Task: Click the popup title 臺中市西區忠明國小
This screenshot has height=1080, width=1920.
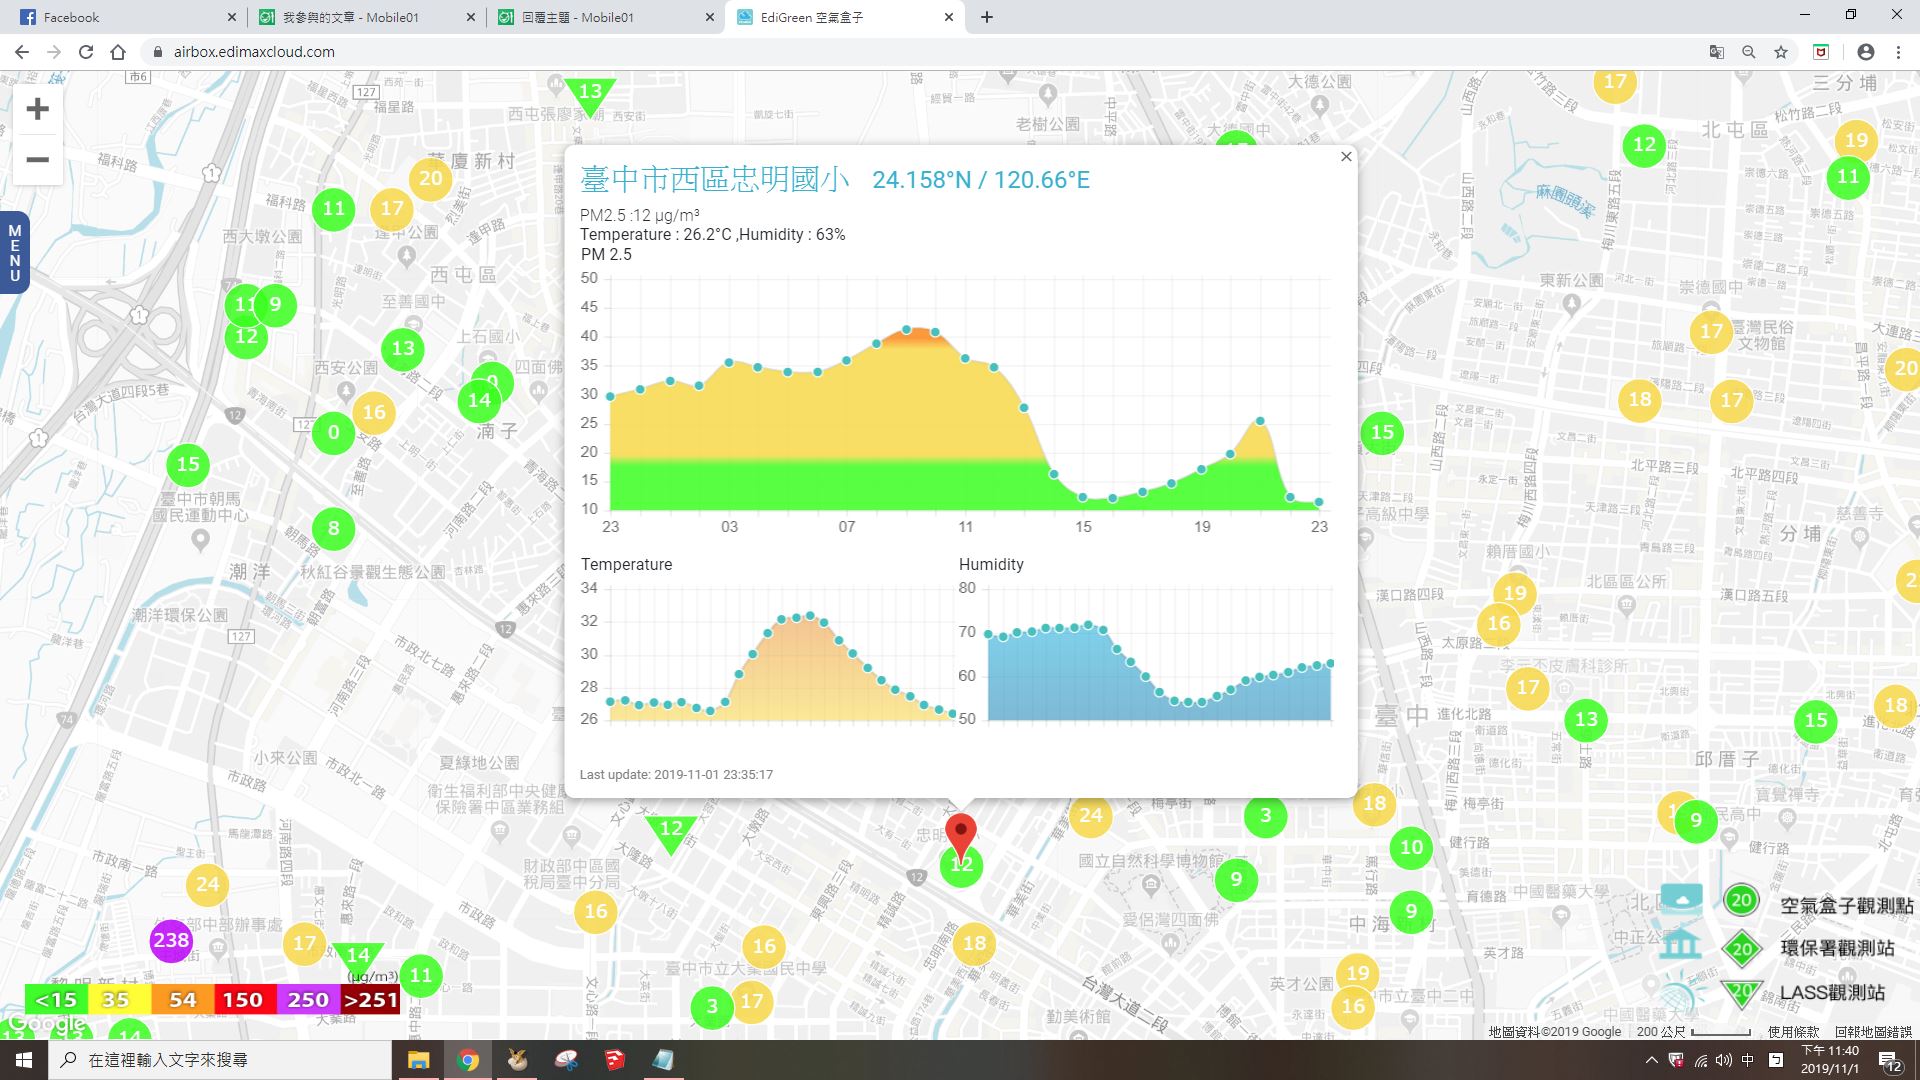Action: (715, 179)
